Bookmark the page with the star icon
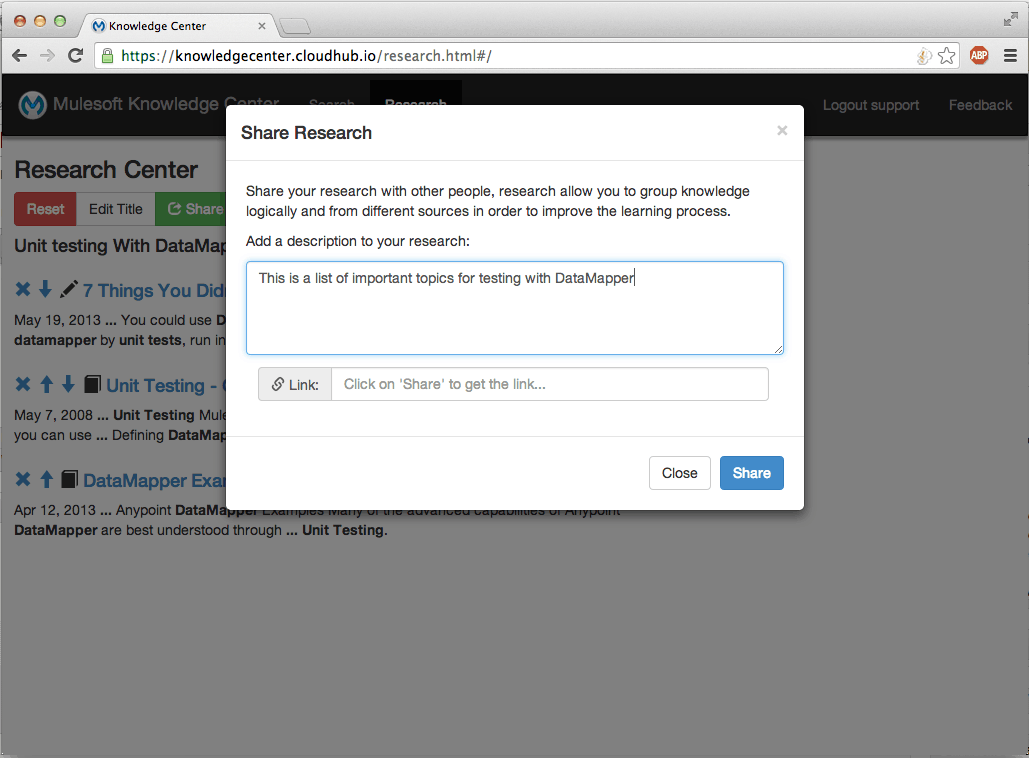 (946, 56)
